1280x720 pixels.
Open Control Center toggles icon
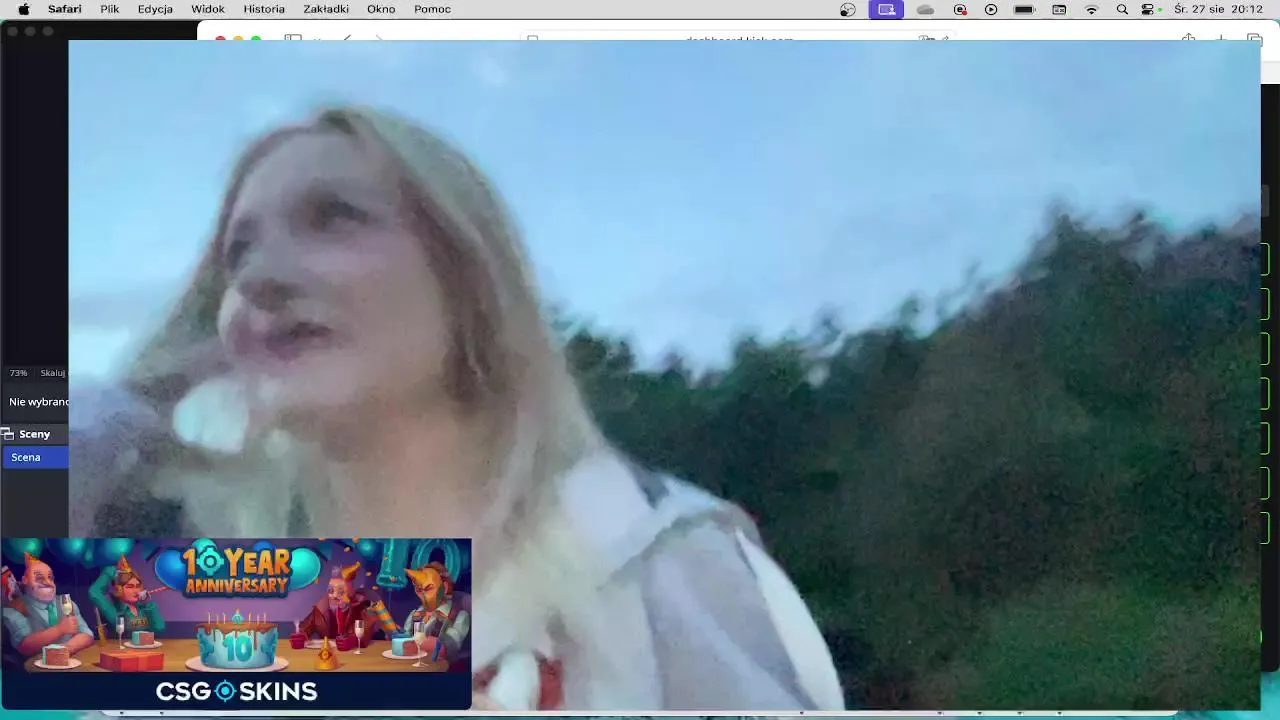[x=1148, y=9]
